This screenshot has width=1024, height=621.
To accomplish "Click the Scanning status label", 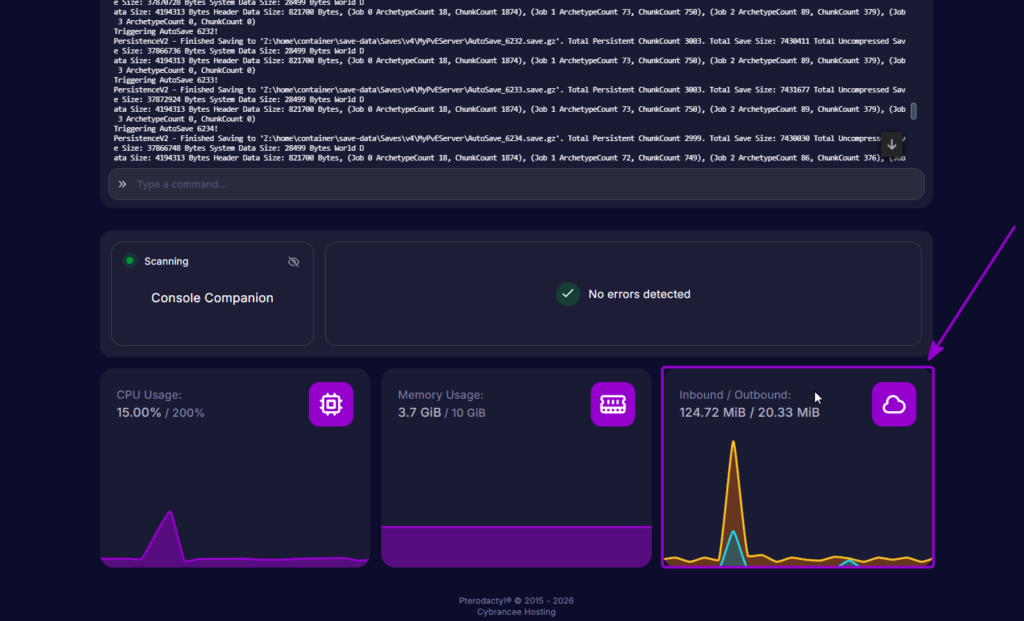I will [x=166, y=261].
